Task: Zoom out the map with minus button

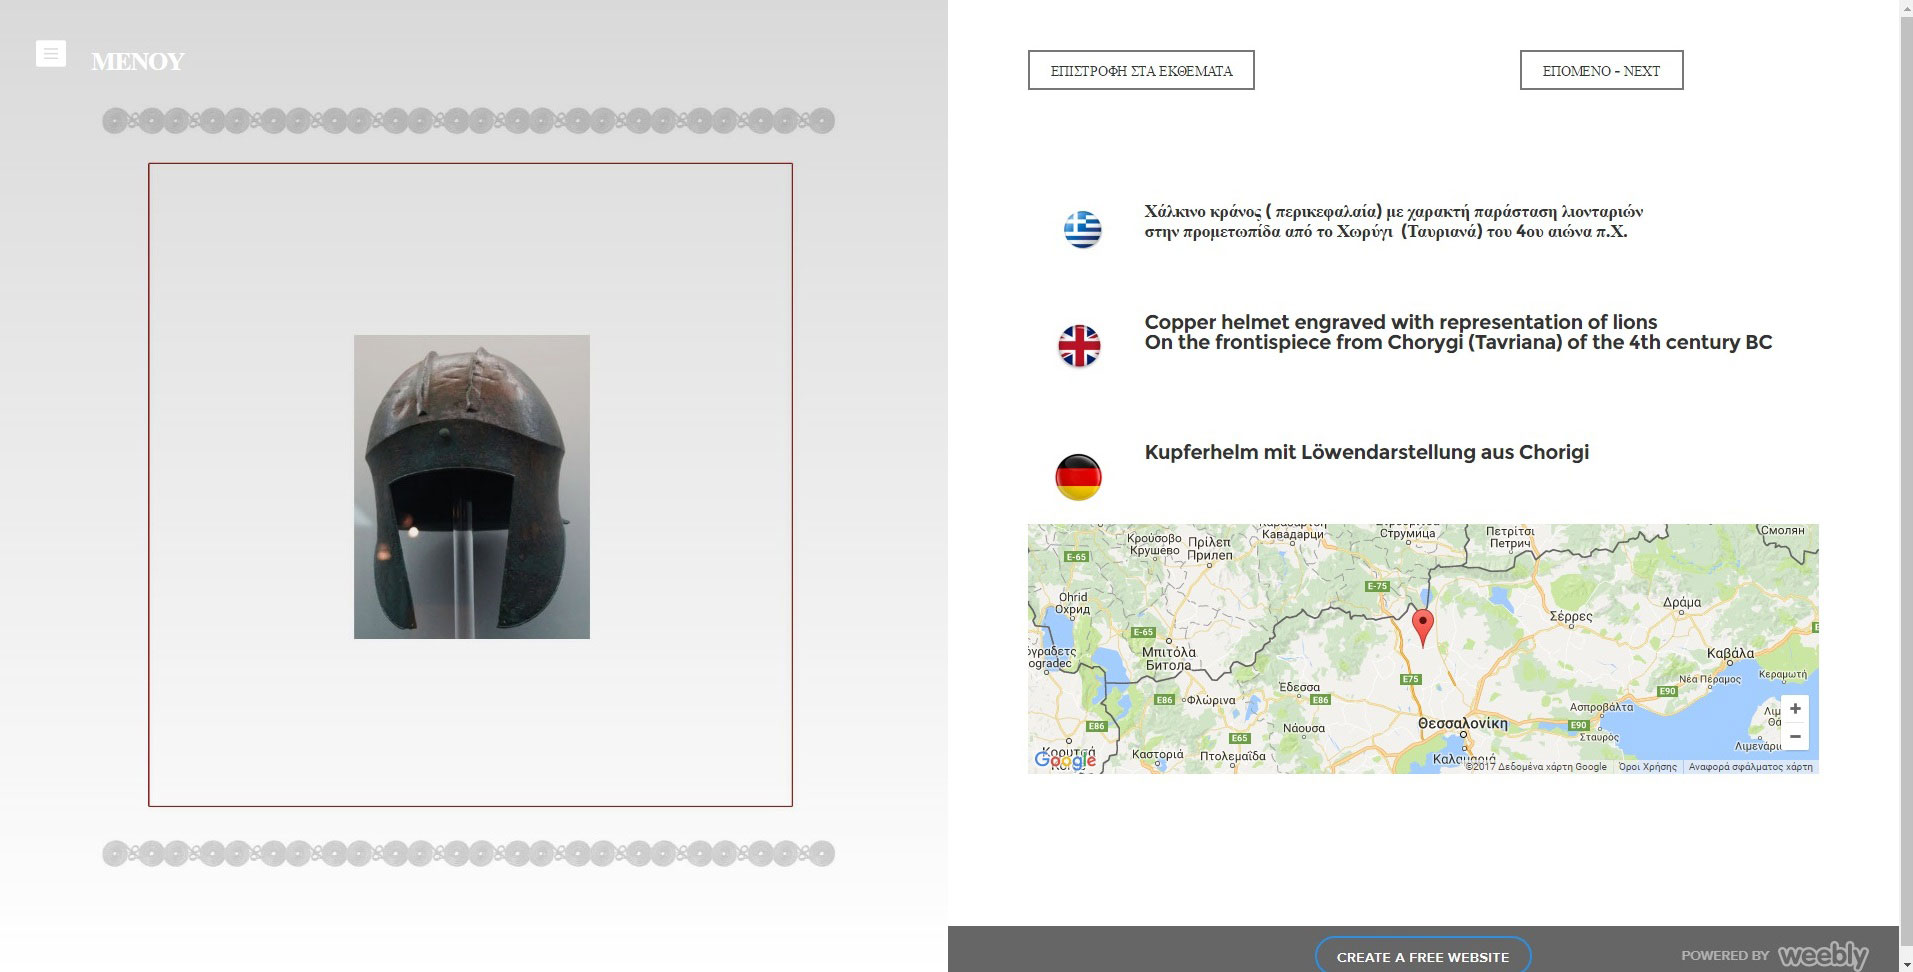Action: tap(1795, 737)
